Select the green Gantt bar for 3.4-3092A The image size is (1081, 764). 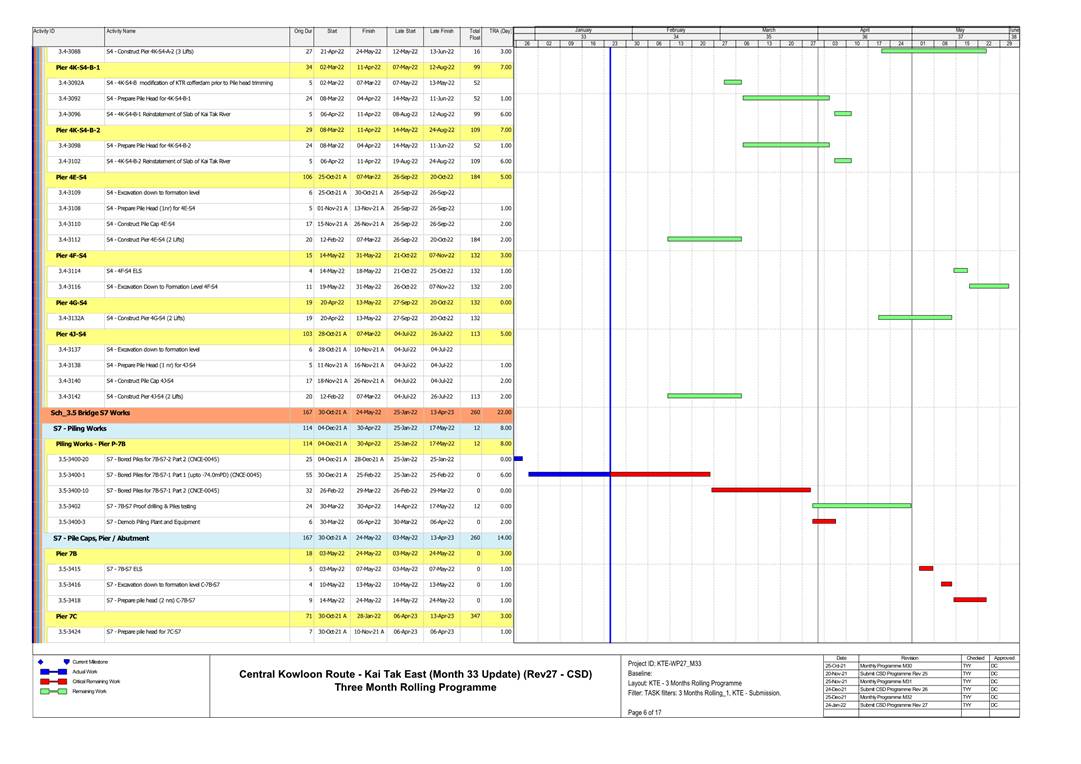point(733,82)
